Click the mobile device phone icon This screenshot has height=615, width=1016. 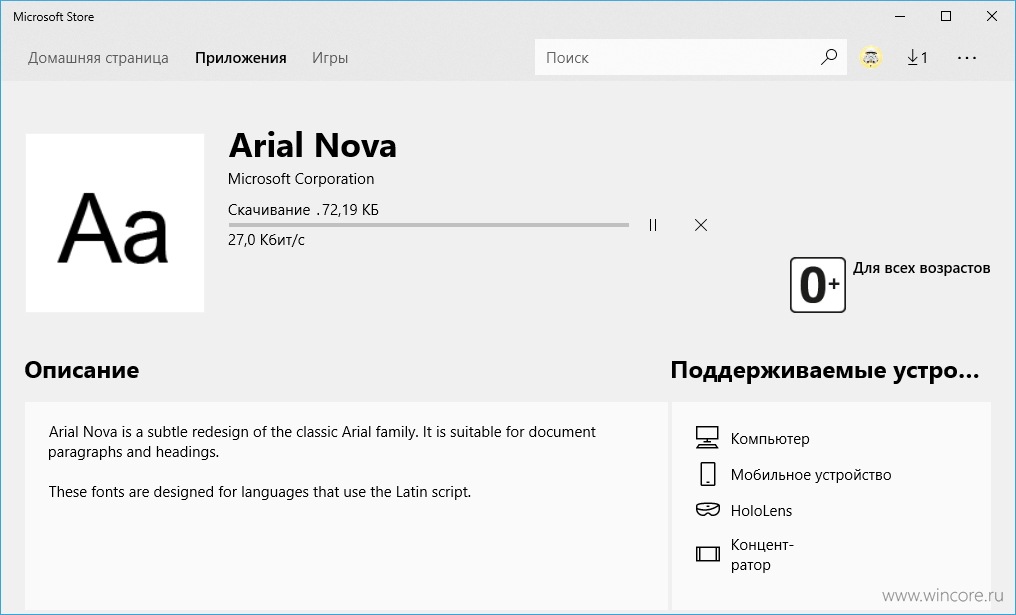(x=707, y=474)
